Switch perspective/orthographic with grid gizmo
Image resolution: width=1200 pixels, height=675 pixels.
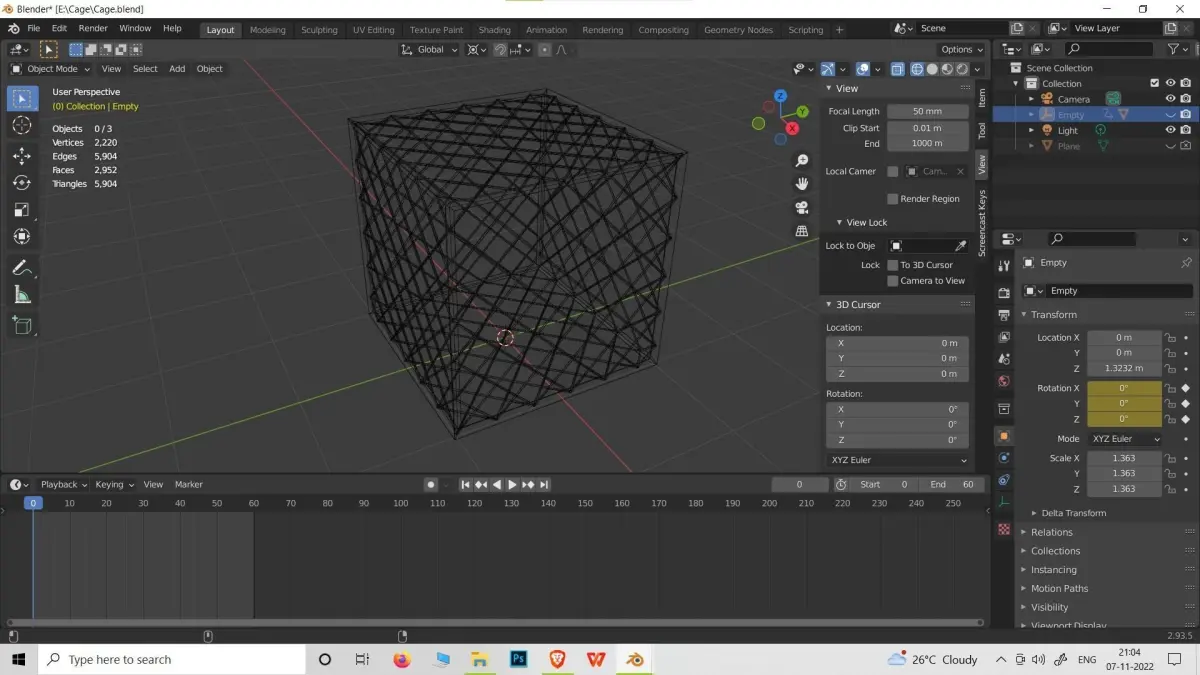pyautogui.click(x=801, y=231)
